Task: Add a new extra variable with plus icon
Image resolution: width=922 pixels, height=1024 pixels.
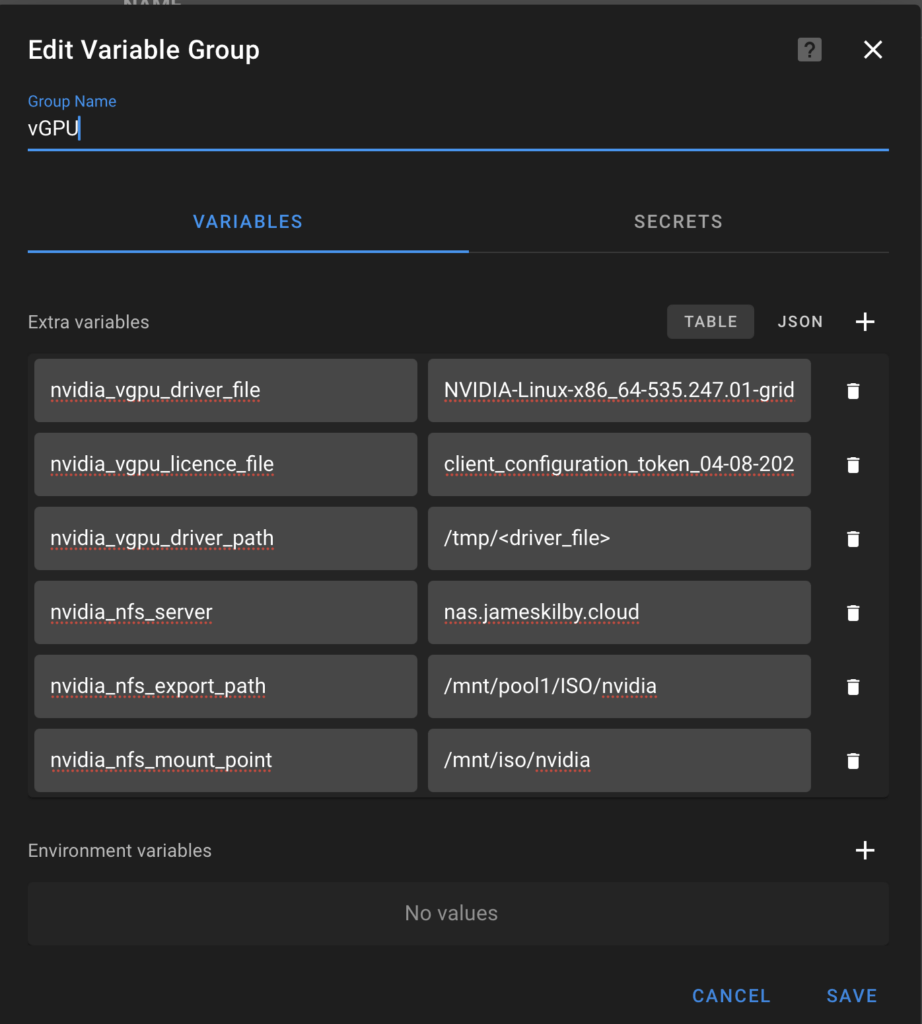Action: coord(864,321)
